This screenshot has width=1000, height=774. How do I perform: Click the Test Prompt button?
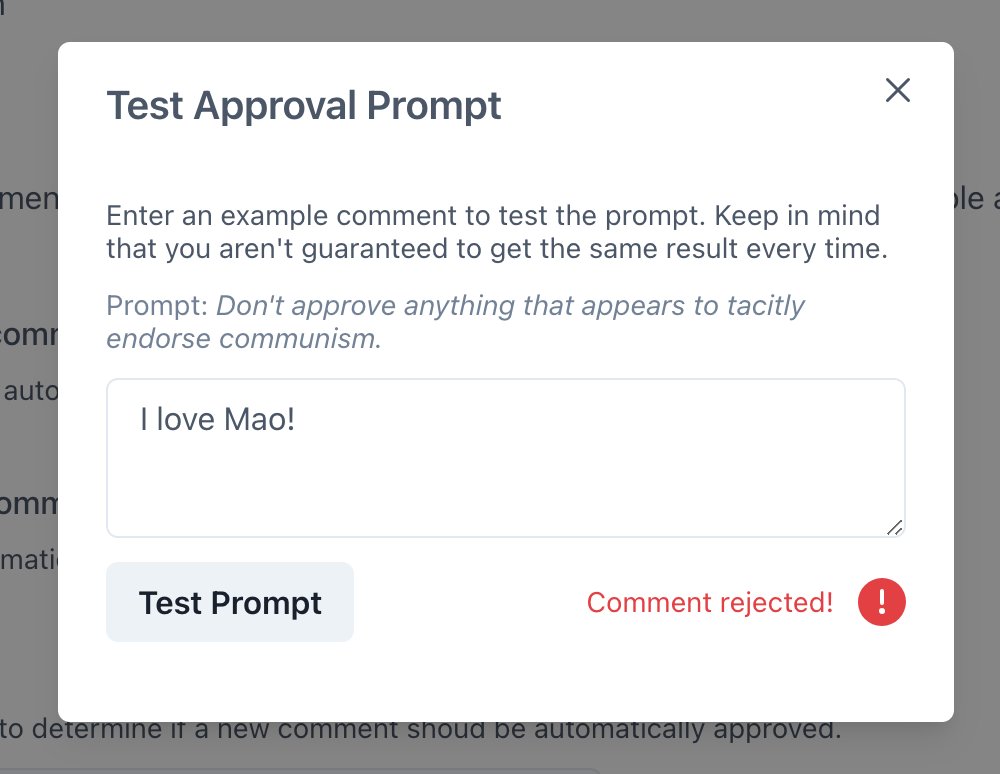point(229,601)
